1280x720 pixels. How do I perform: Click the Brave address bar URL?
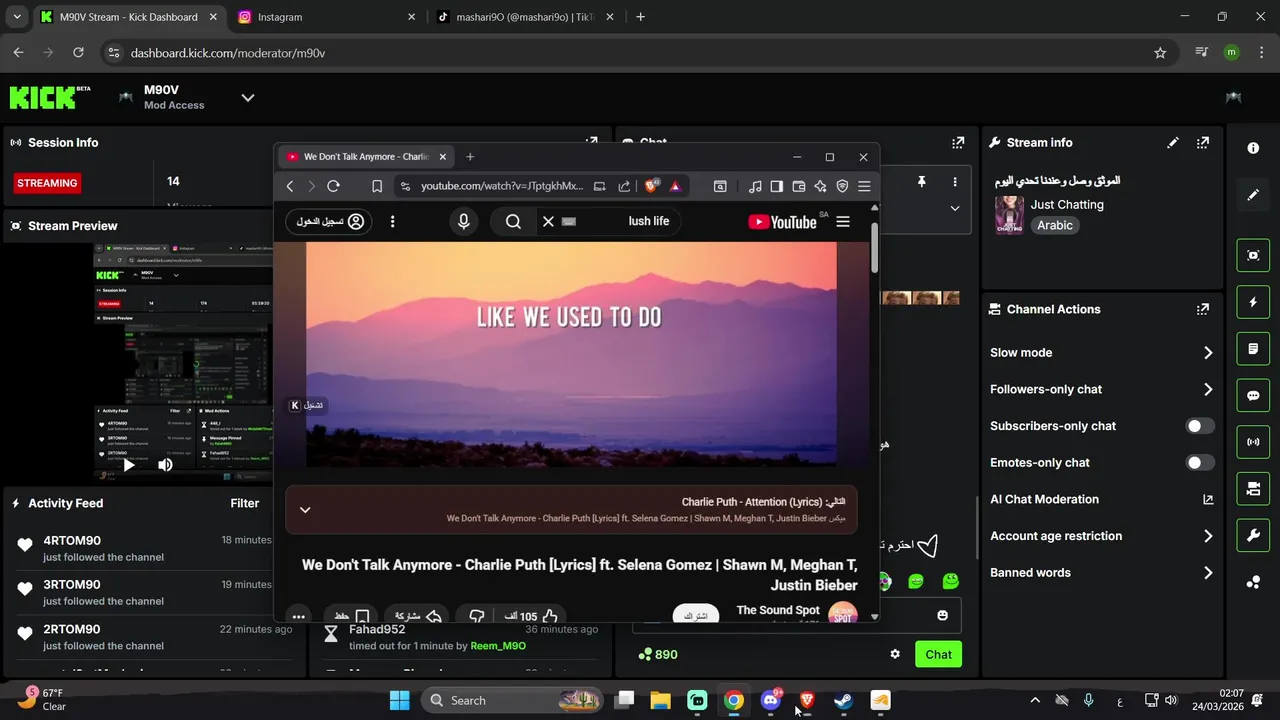pos(502,186)
